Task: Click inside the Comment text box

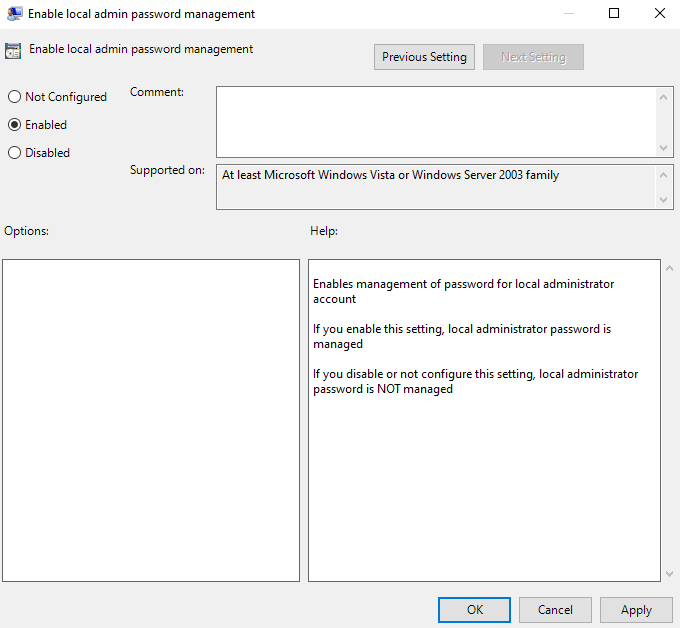Action: point(435,121)
